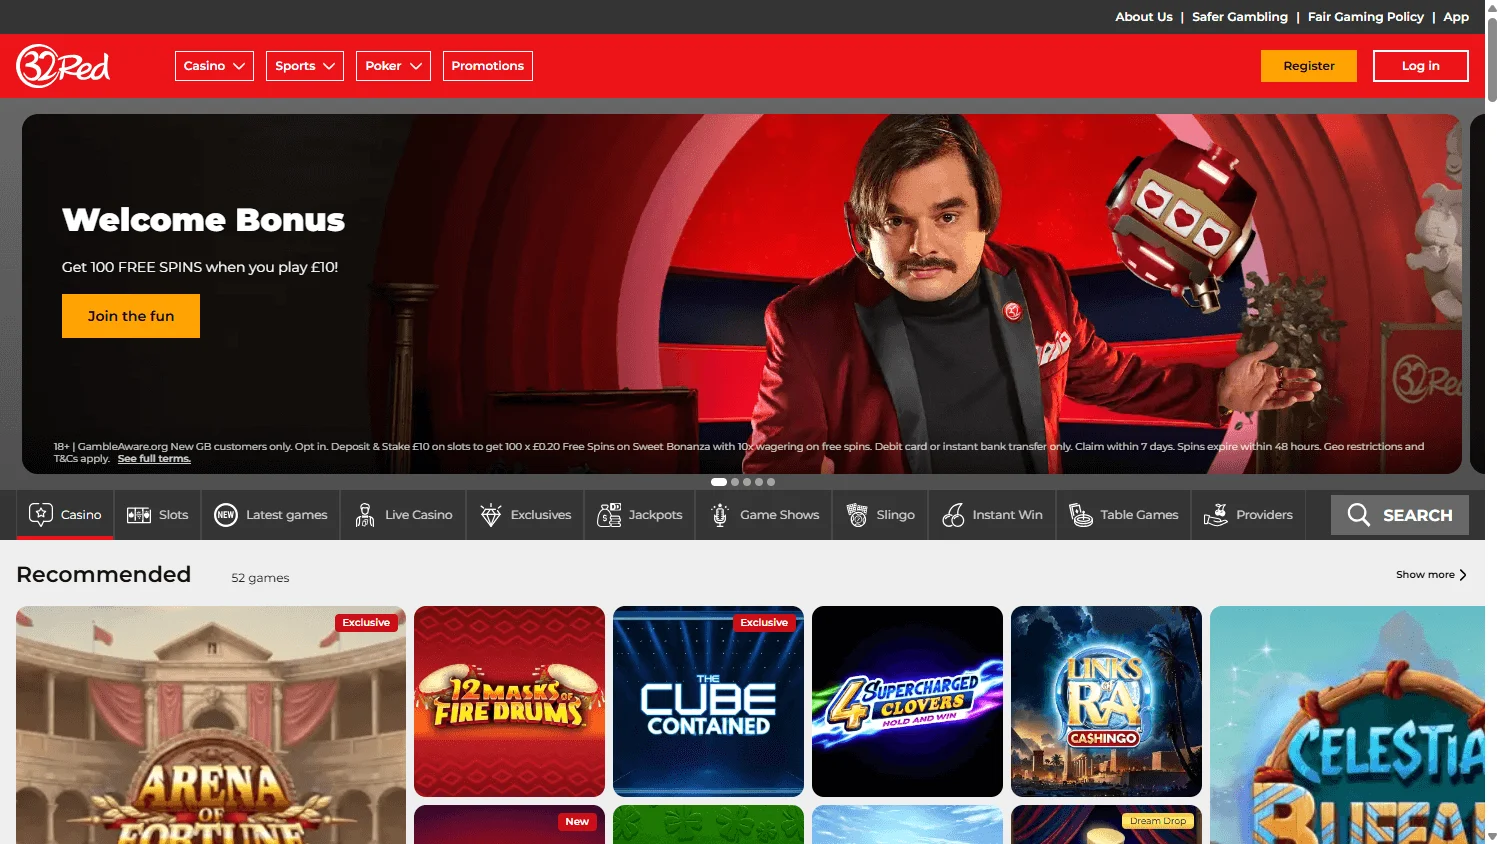1500x844 pixels.
Task: Open the See full terms link
Action: coord(154,459)
